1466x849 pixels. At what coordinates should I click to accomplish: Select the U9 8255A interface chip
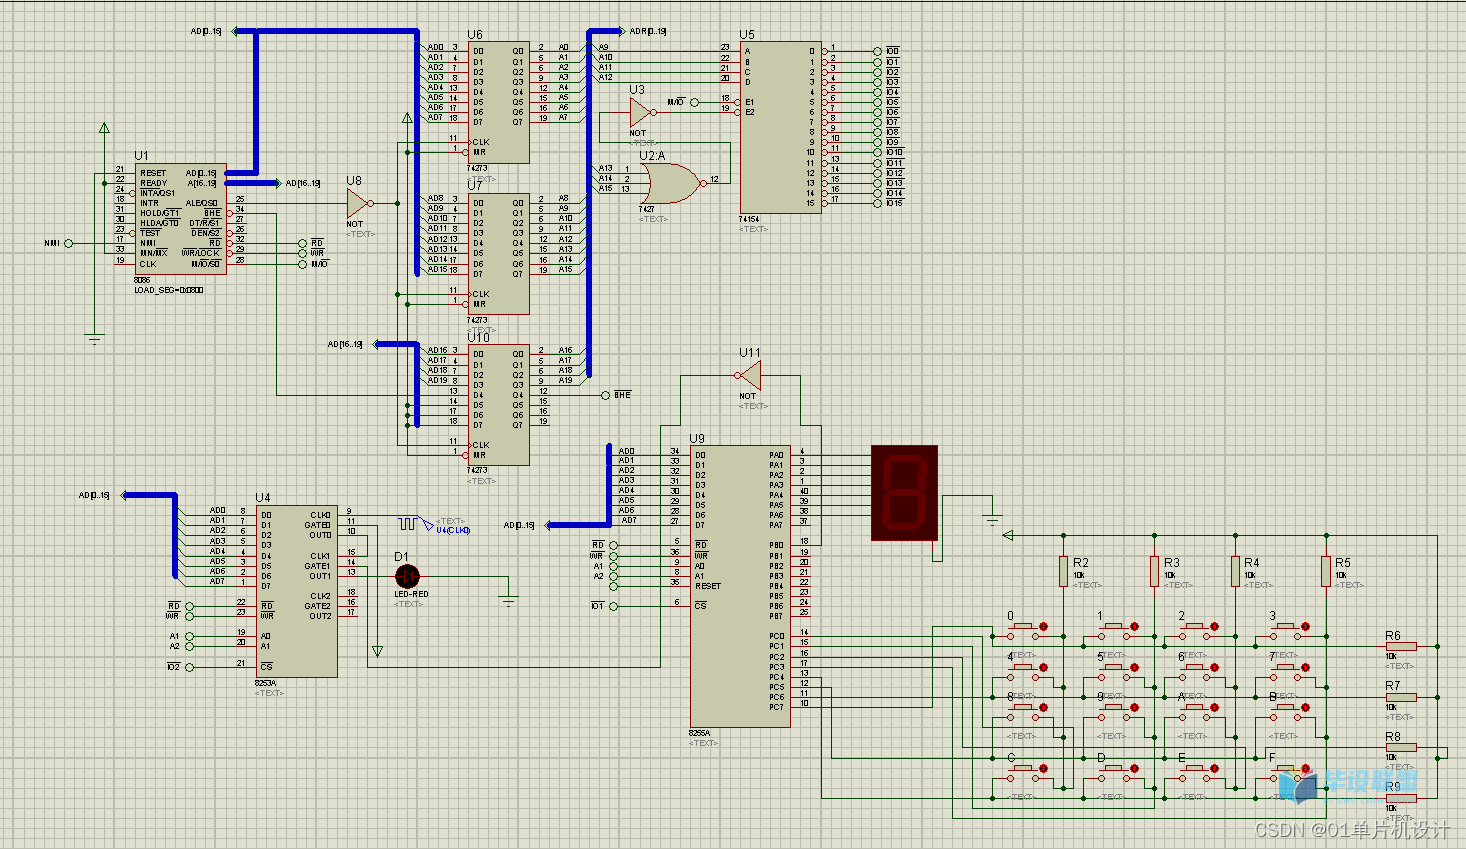[740, 587]
